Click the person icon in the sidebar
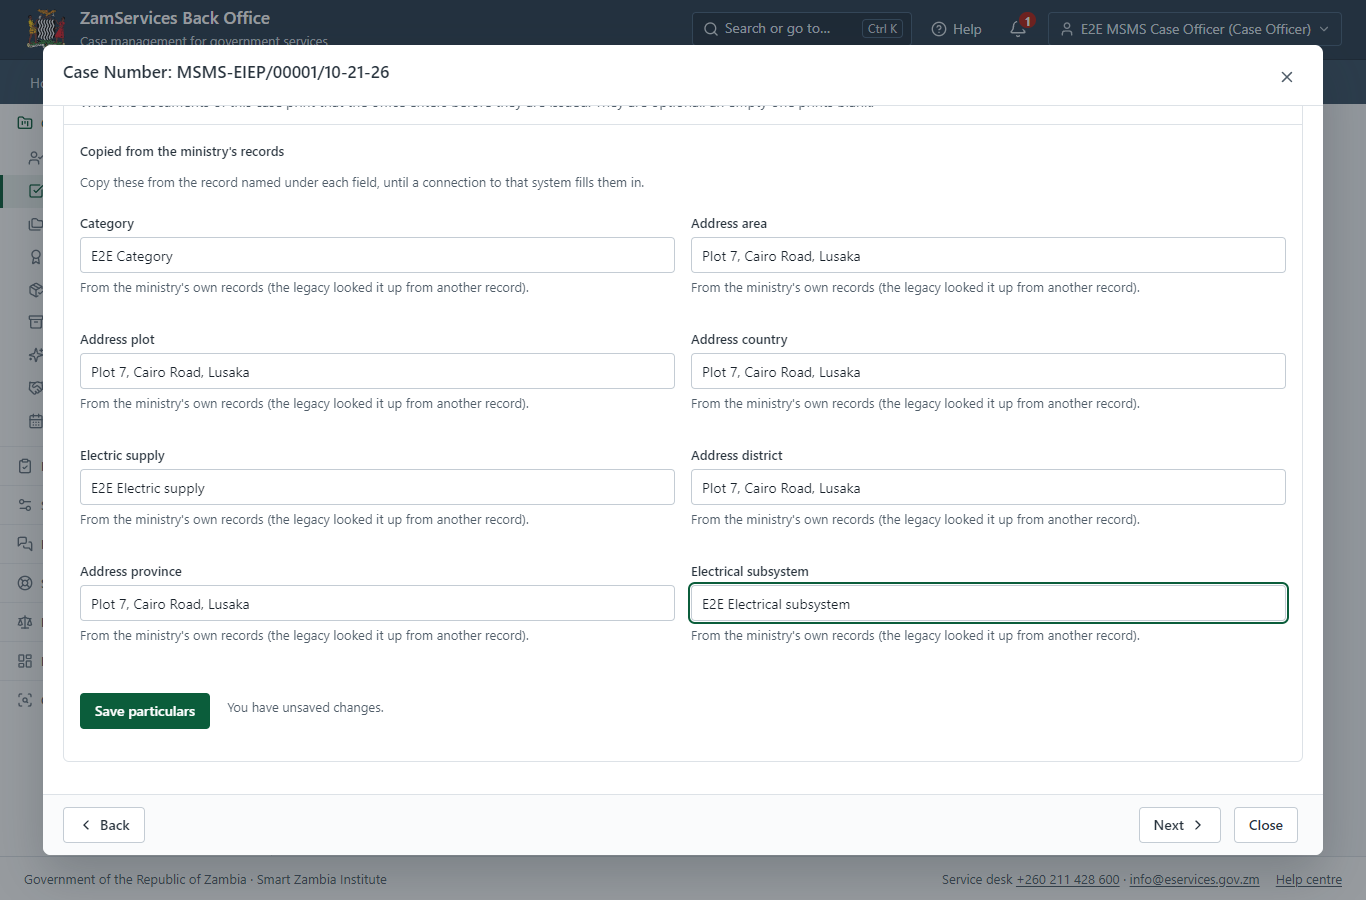The height and width of the screenshot is (900, 1366). point(36,158)
